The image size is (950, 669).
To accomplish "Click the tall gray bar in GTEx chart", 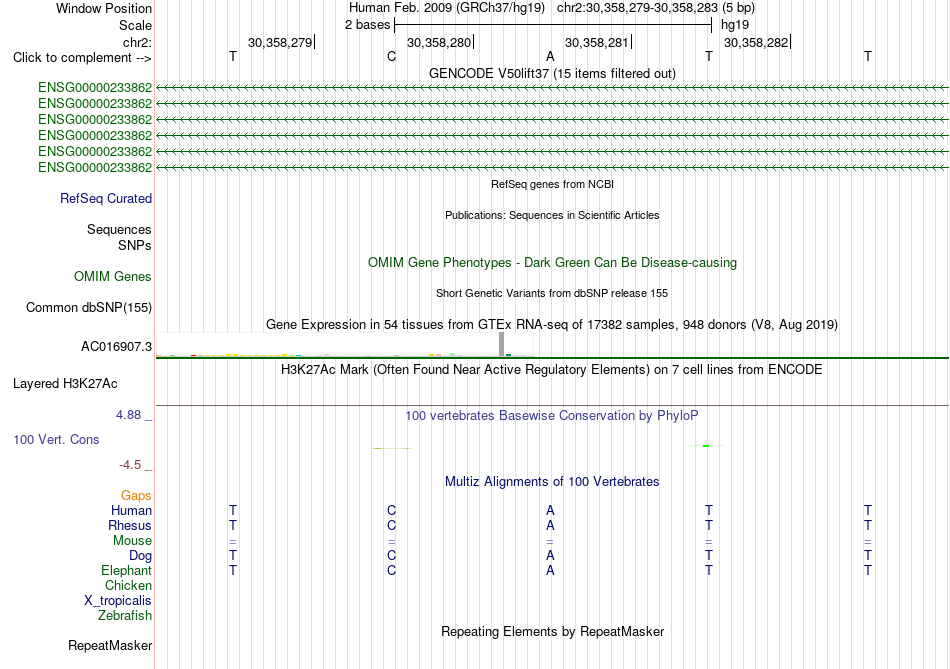I will [x=501, y=344].
